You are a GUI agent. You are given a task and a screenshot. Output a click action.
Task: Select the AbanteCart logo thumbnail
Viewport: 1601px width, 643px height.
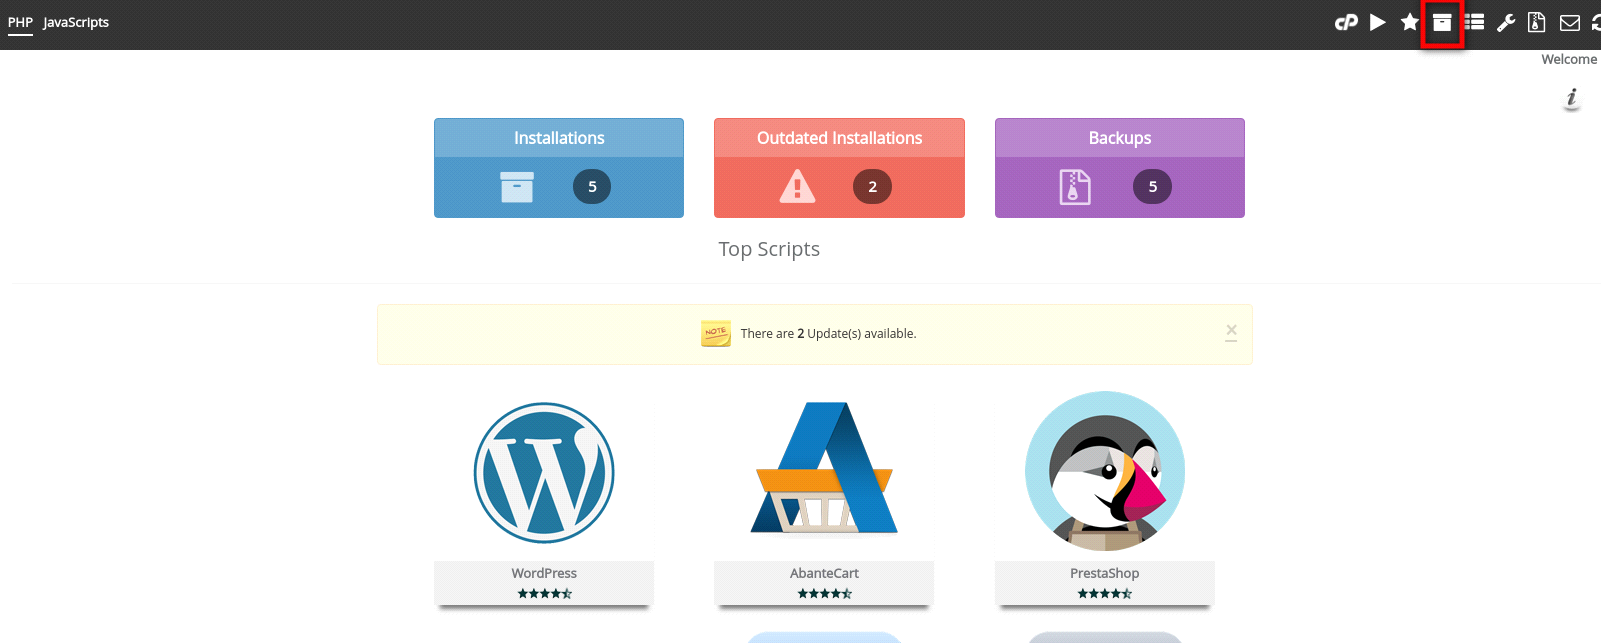(824, 470)
